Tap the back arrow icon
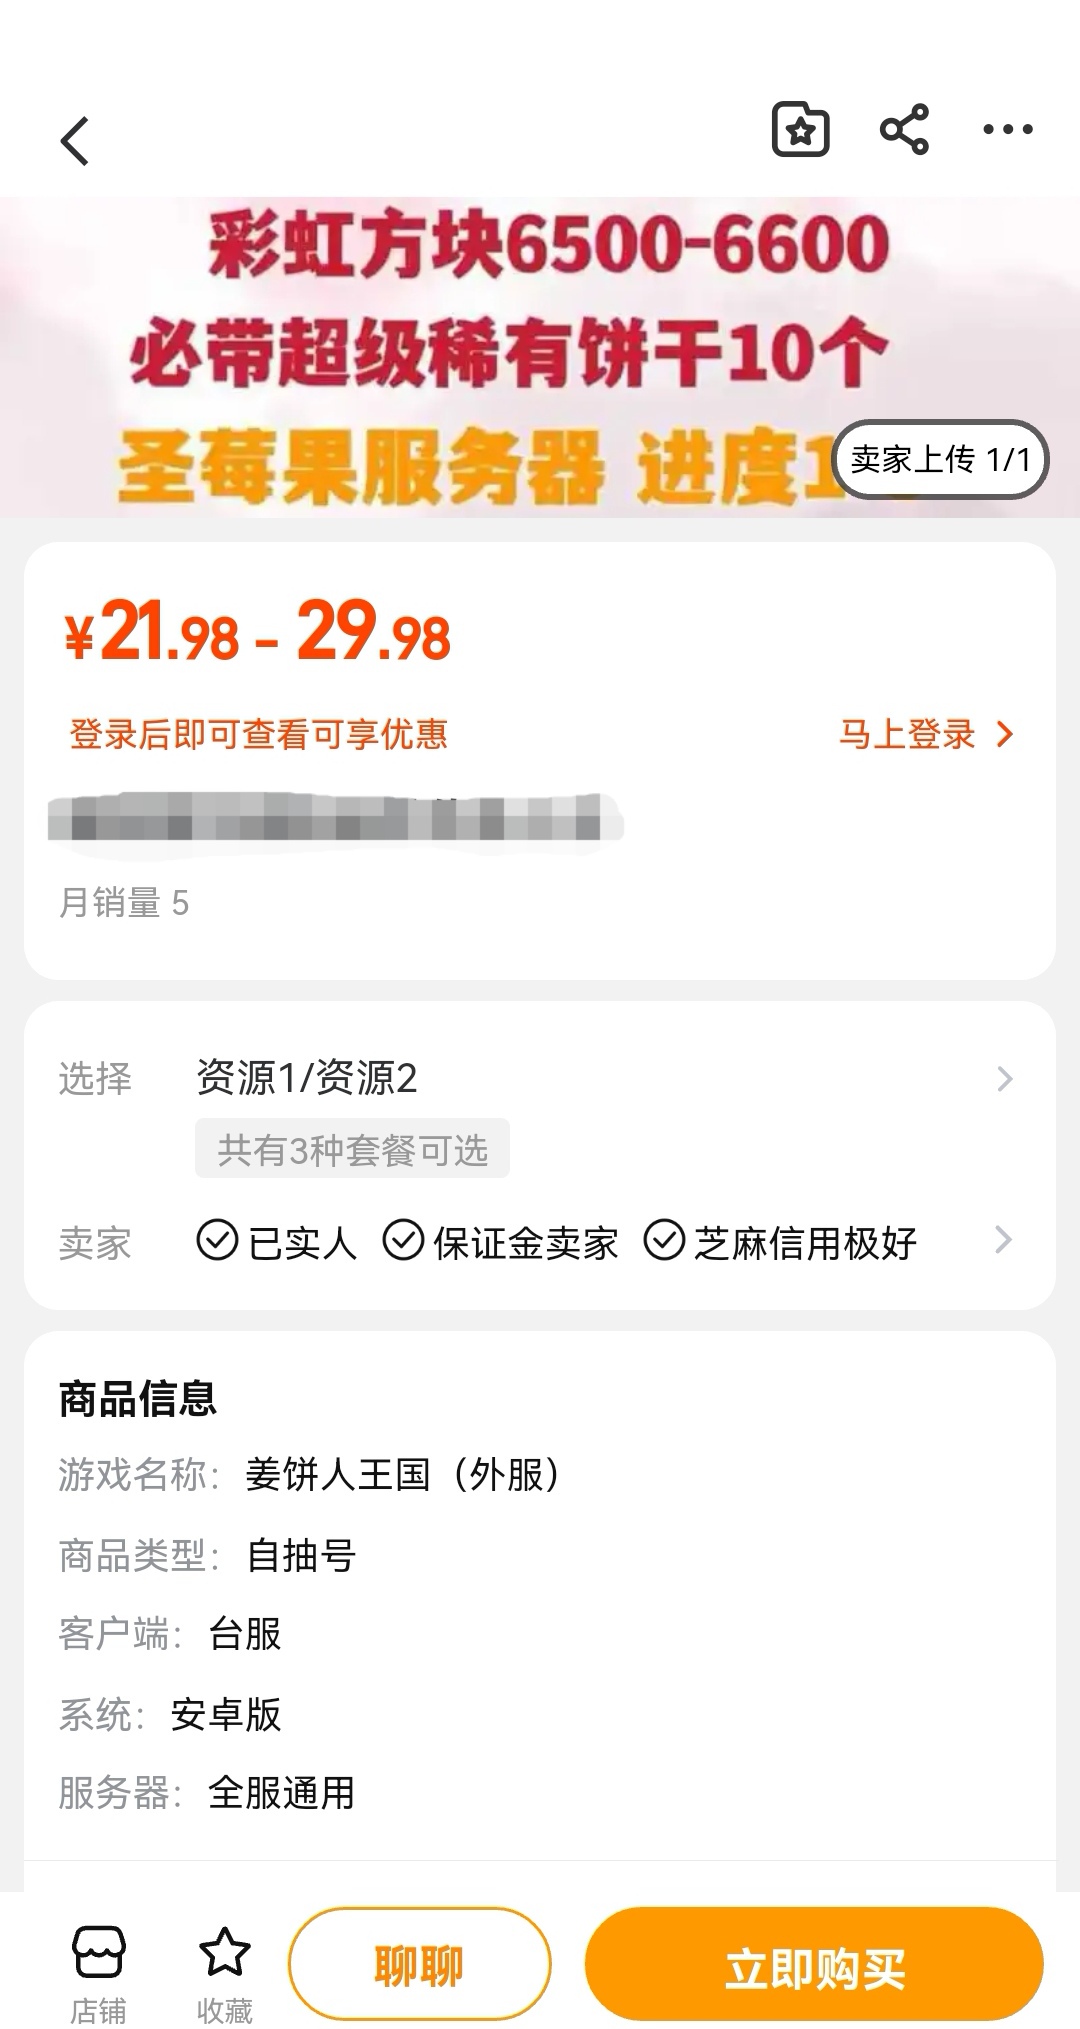1080x2029 pixels. pyautogui.click(x=76, y=141)
